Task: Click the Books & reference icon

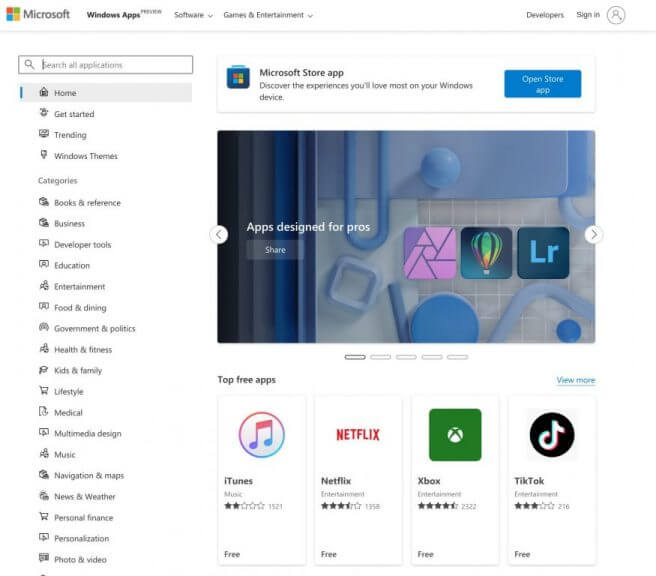Action: [x=44, y=202]
